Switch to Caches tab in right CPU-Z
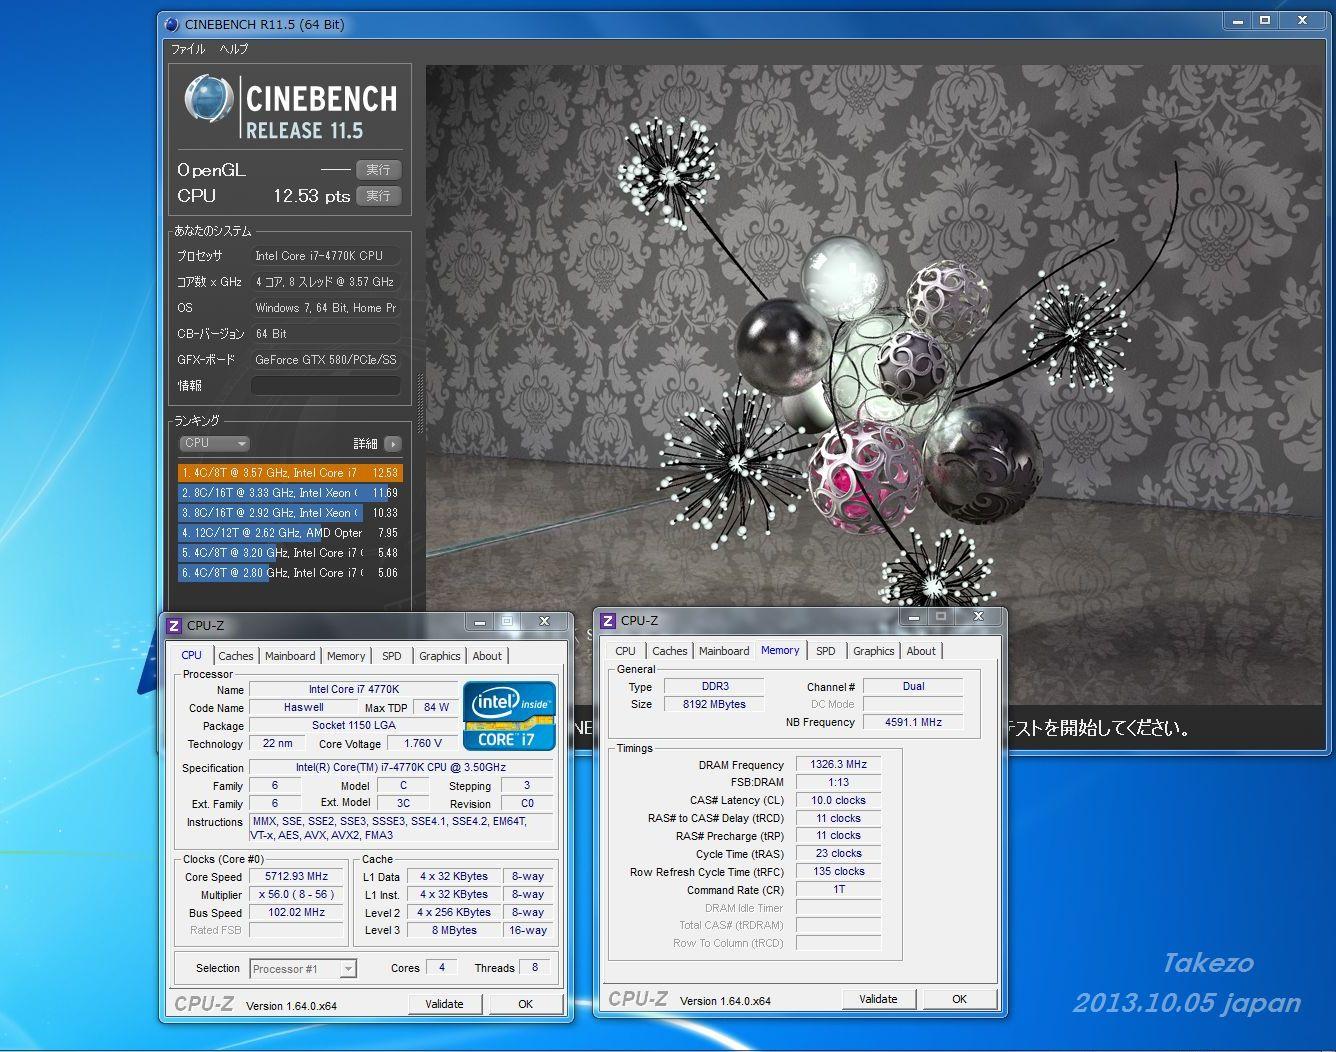1336x1052 pixels. [x=670, y=651]
